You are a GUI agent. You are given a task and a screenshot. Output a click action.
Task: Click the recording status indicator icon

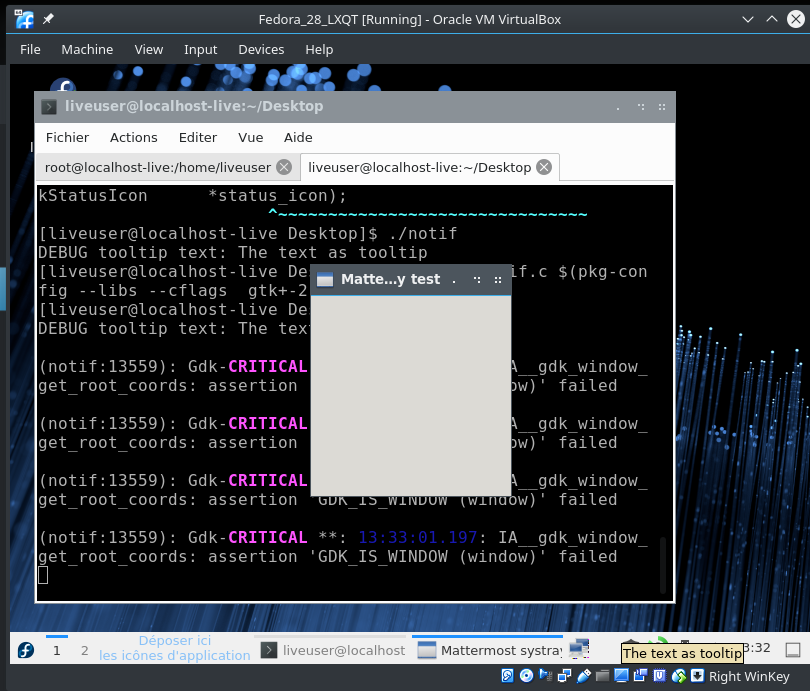click(x=641, y=676)
